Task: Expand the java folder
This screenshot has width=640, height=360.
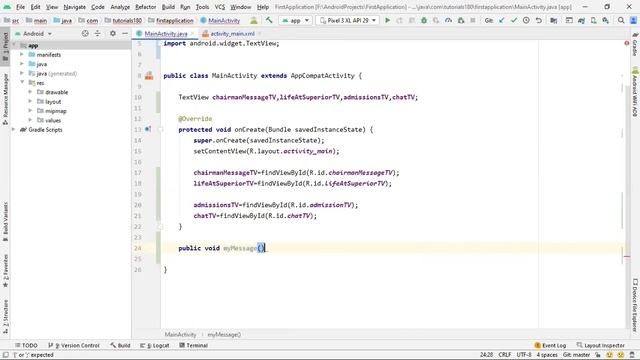Action: click(22, 64)
